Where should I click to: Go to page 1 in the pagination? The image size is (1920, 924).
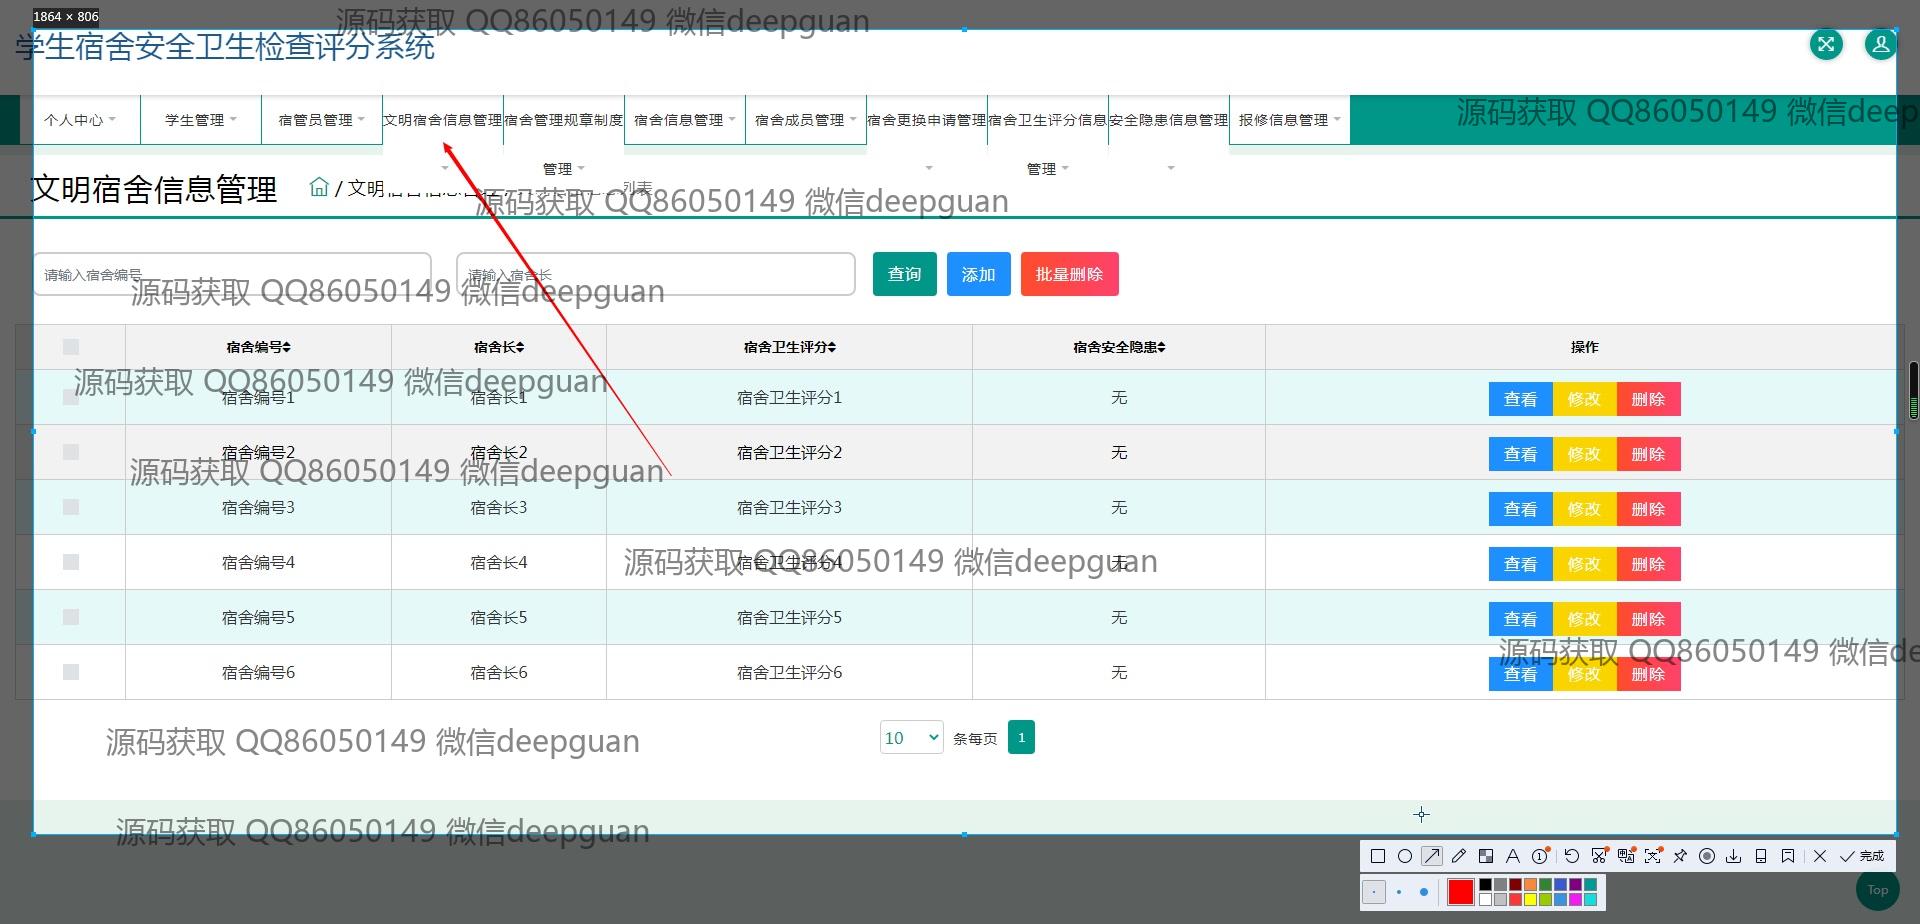(x=1021, y=738)
